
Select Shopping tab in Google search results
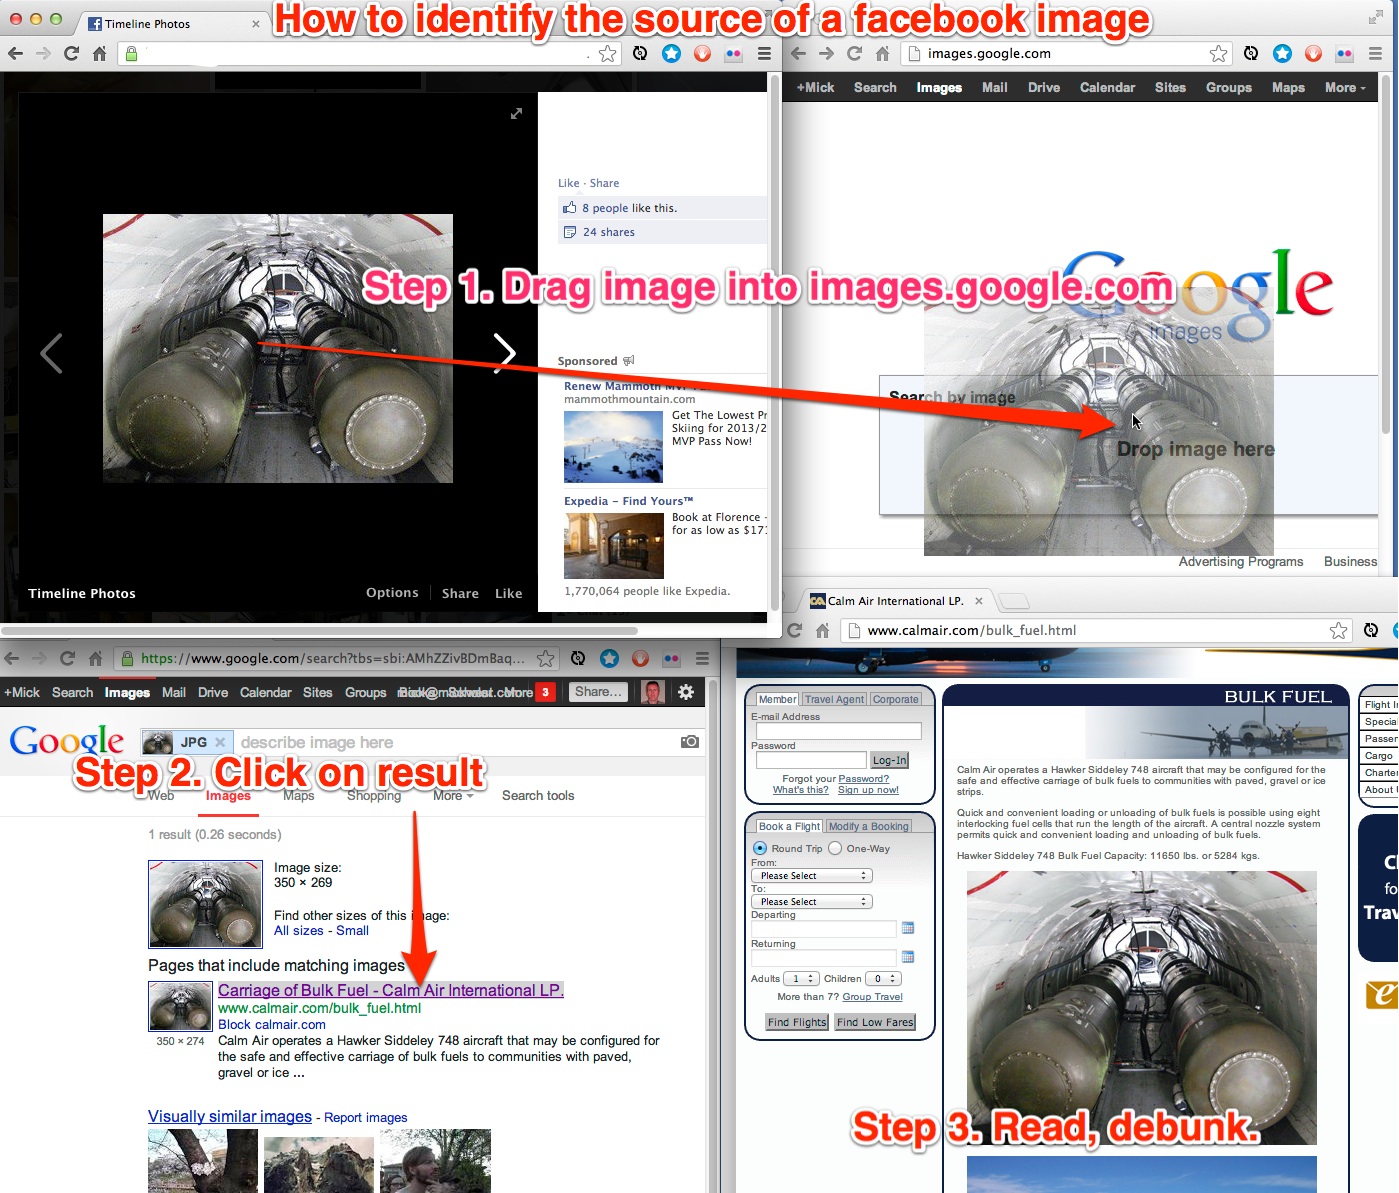click(x=374, y=796)
